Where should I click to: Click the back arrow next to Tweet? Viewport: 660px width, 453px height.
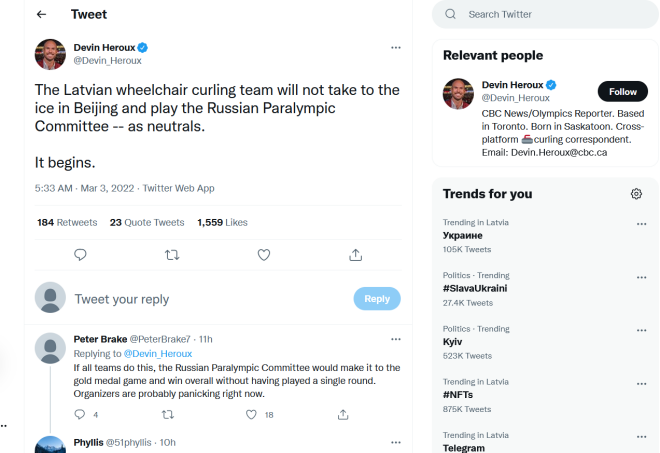tap(41, 15)
